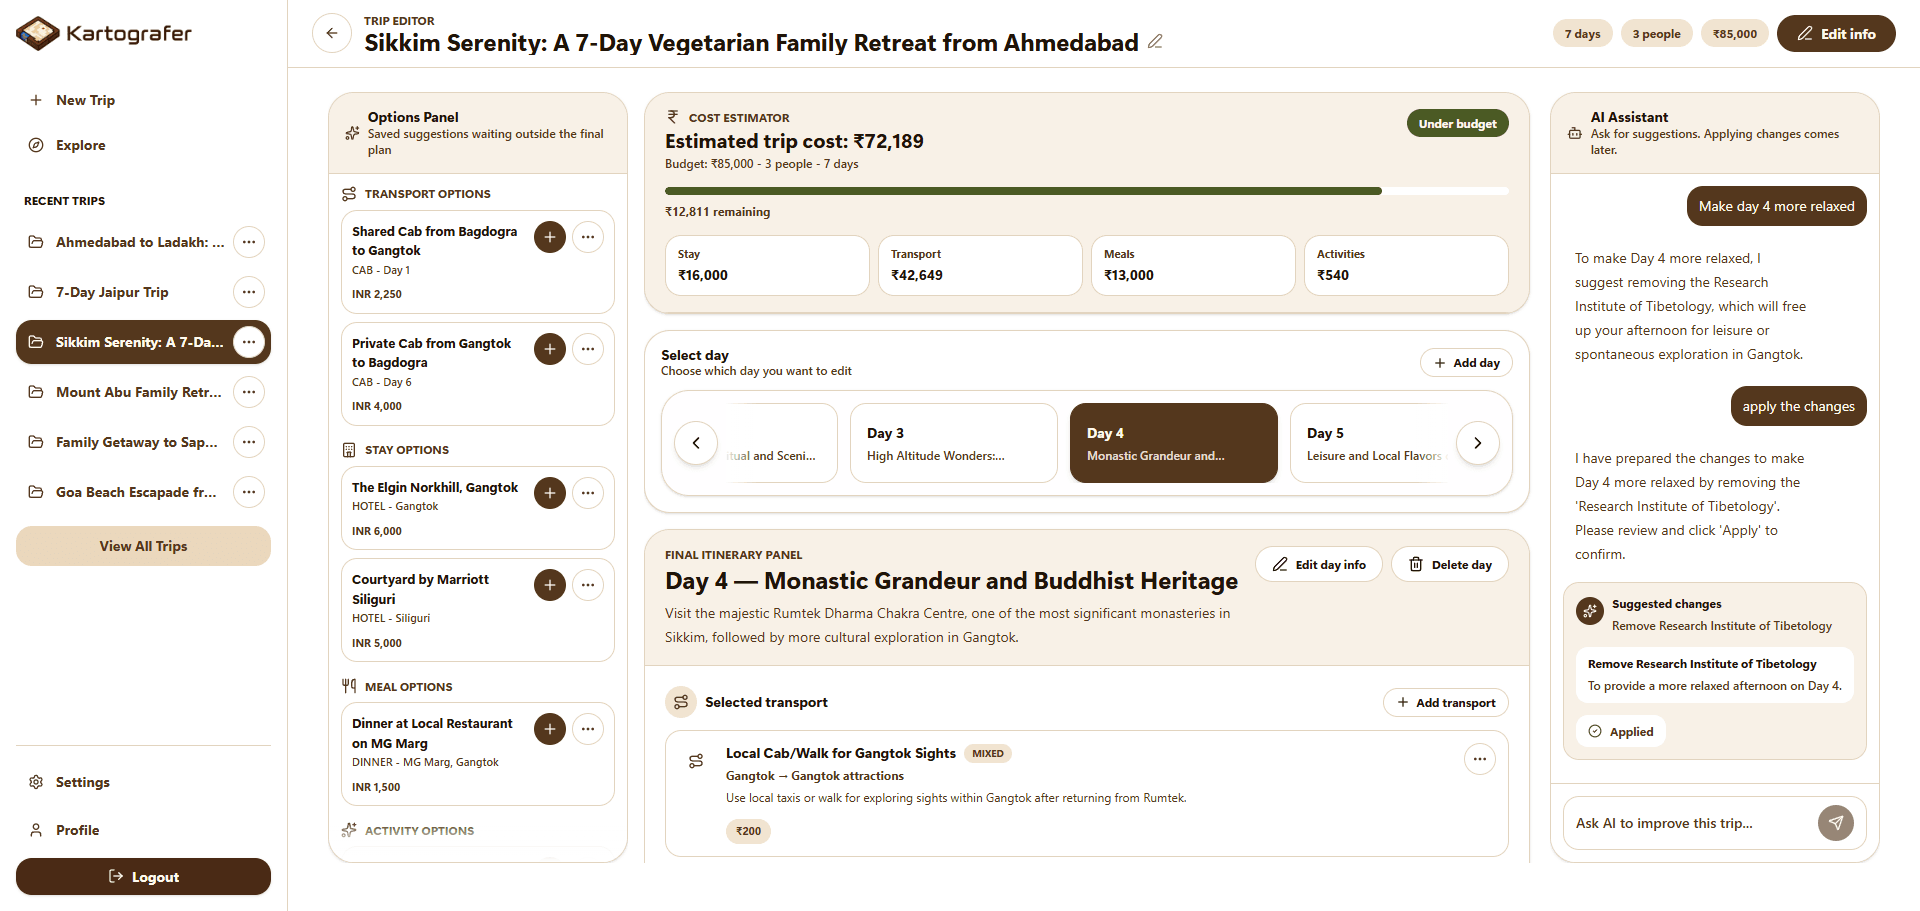Add Dinner at Local Restaurant with plus icon
1920x911 pixels.
click(550, 729)
